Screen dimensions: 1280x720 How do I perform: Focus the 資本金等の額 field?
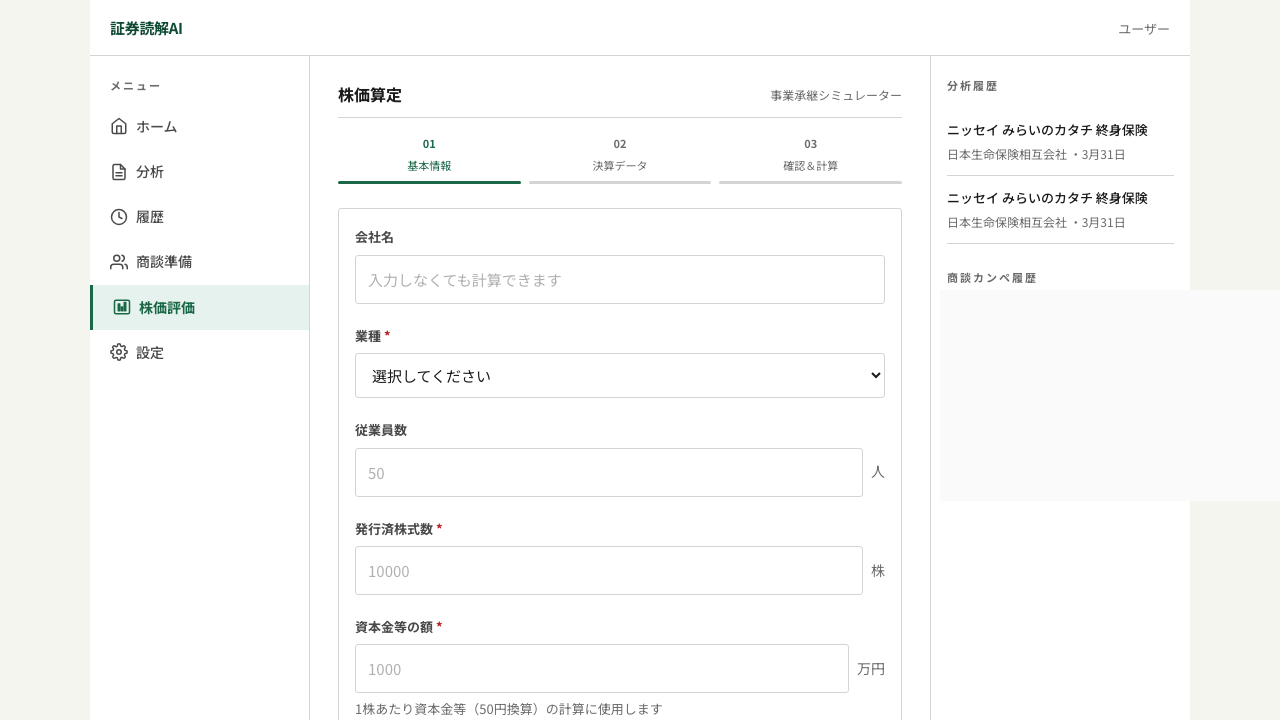click(601, 668)
